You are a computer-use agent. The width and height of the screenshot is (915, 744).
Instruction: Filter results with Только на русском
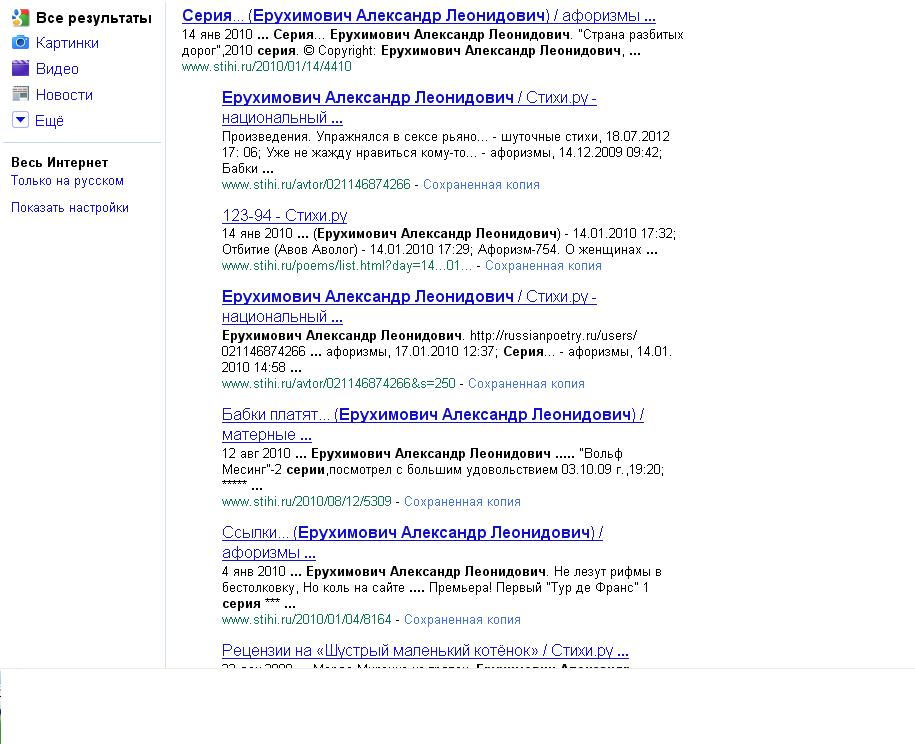[x=67, y=181]
